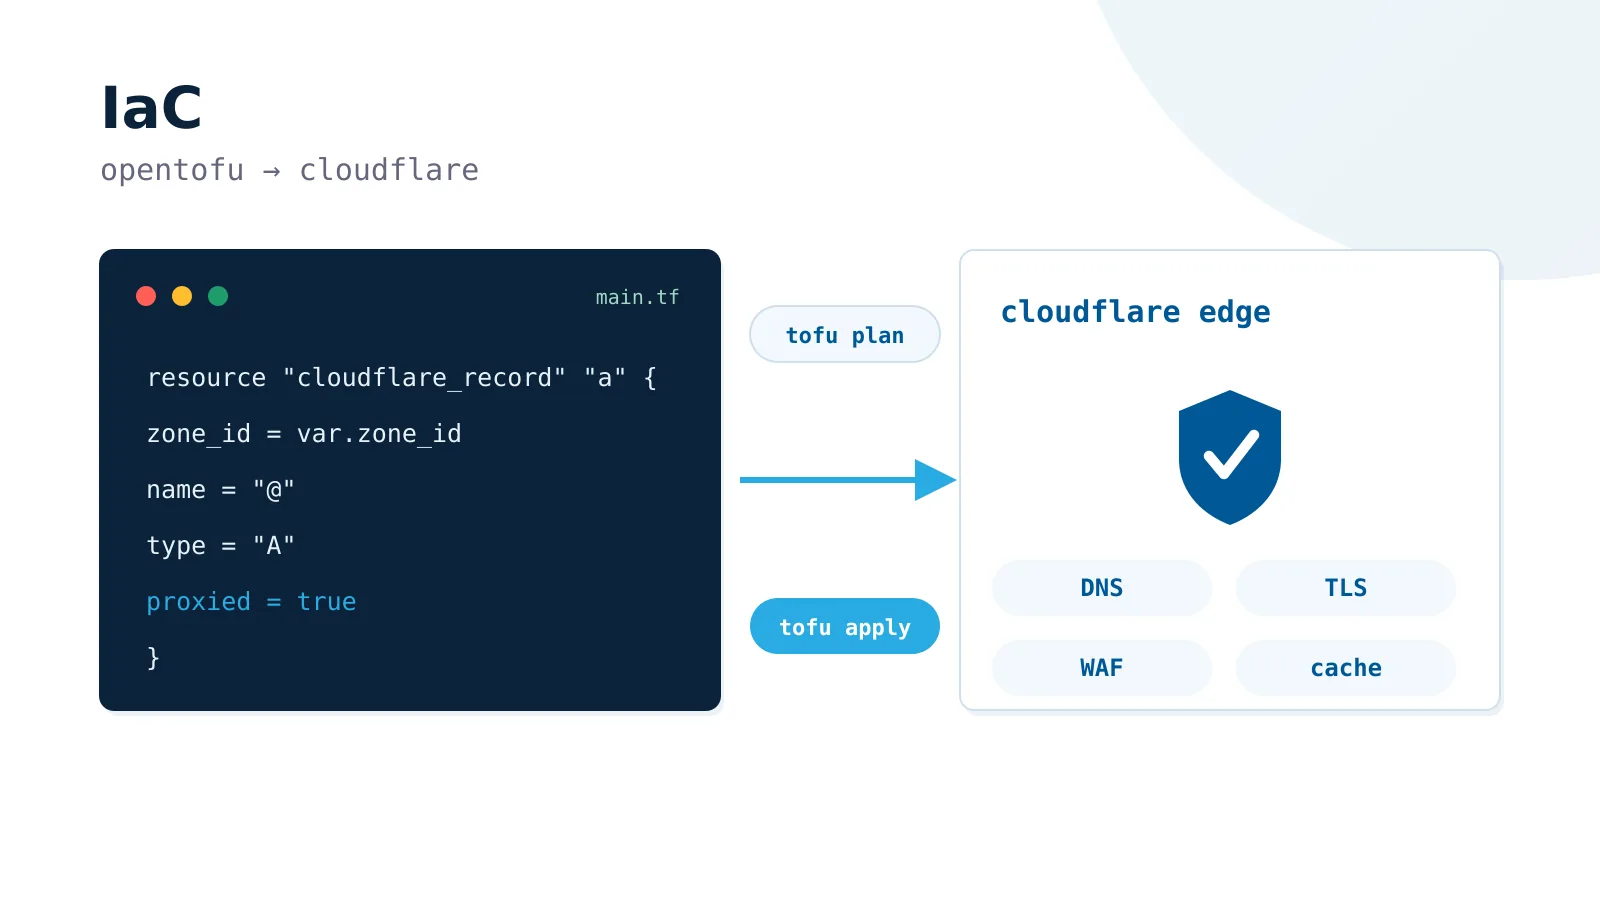Screen dimensions: 1600x900
Task: Click the blue shield checkmark icon
Action: point(1230,457)
